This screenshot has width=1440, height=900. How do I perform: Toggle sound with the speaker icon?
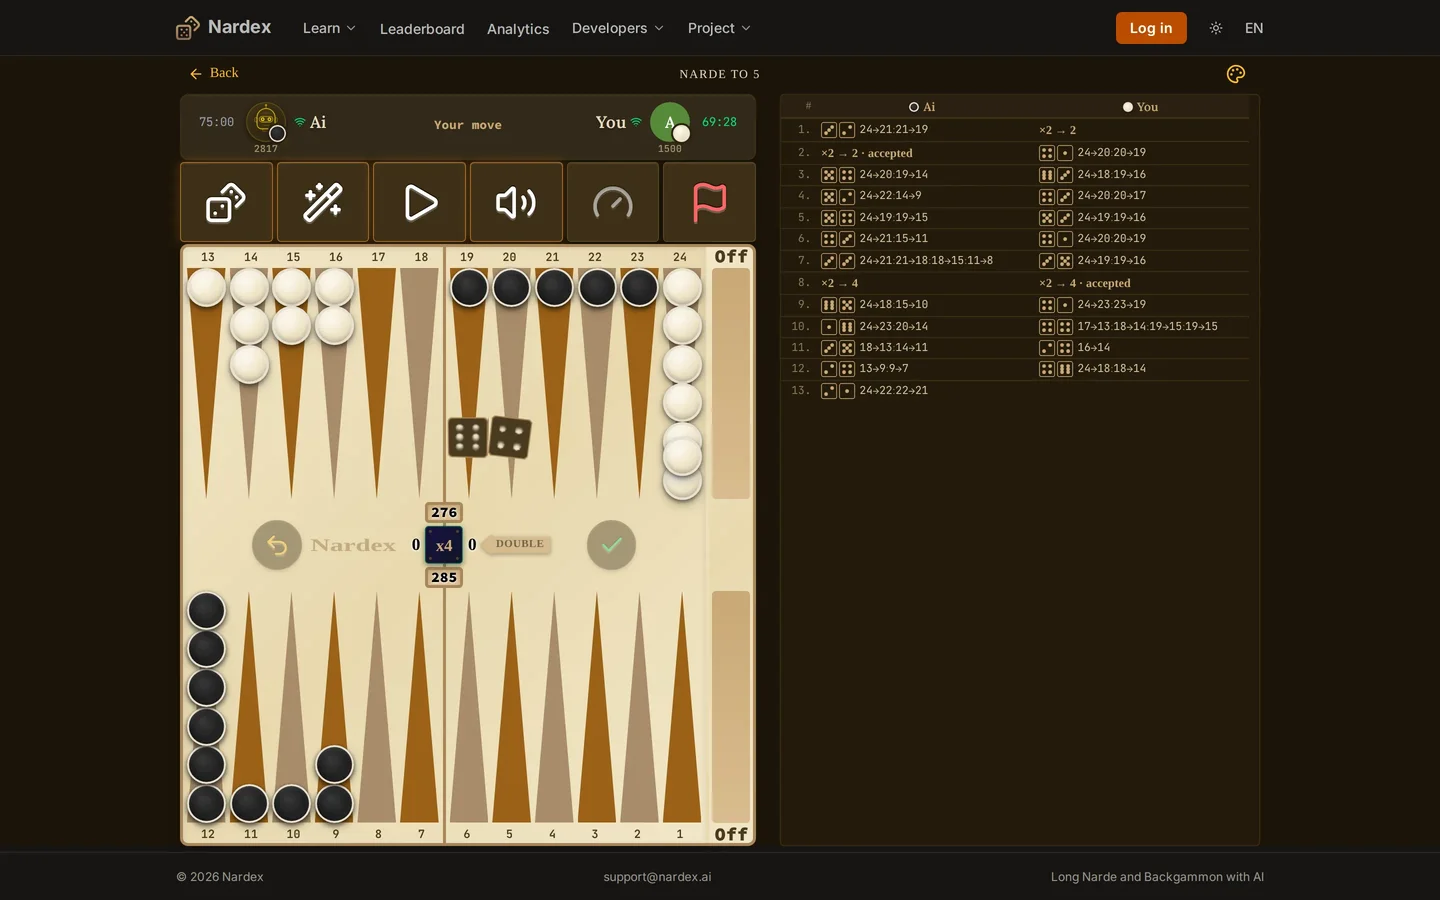click(x=516, y=202)
